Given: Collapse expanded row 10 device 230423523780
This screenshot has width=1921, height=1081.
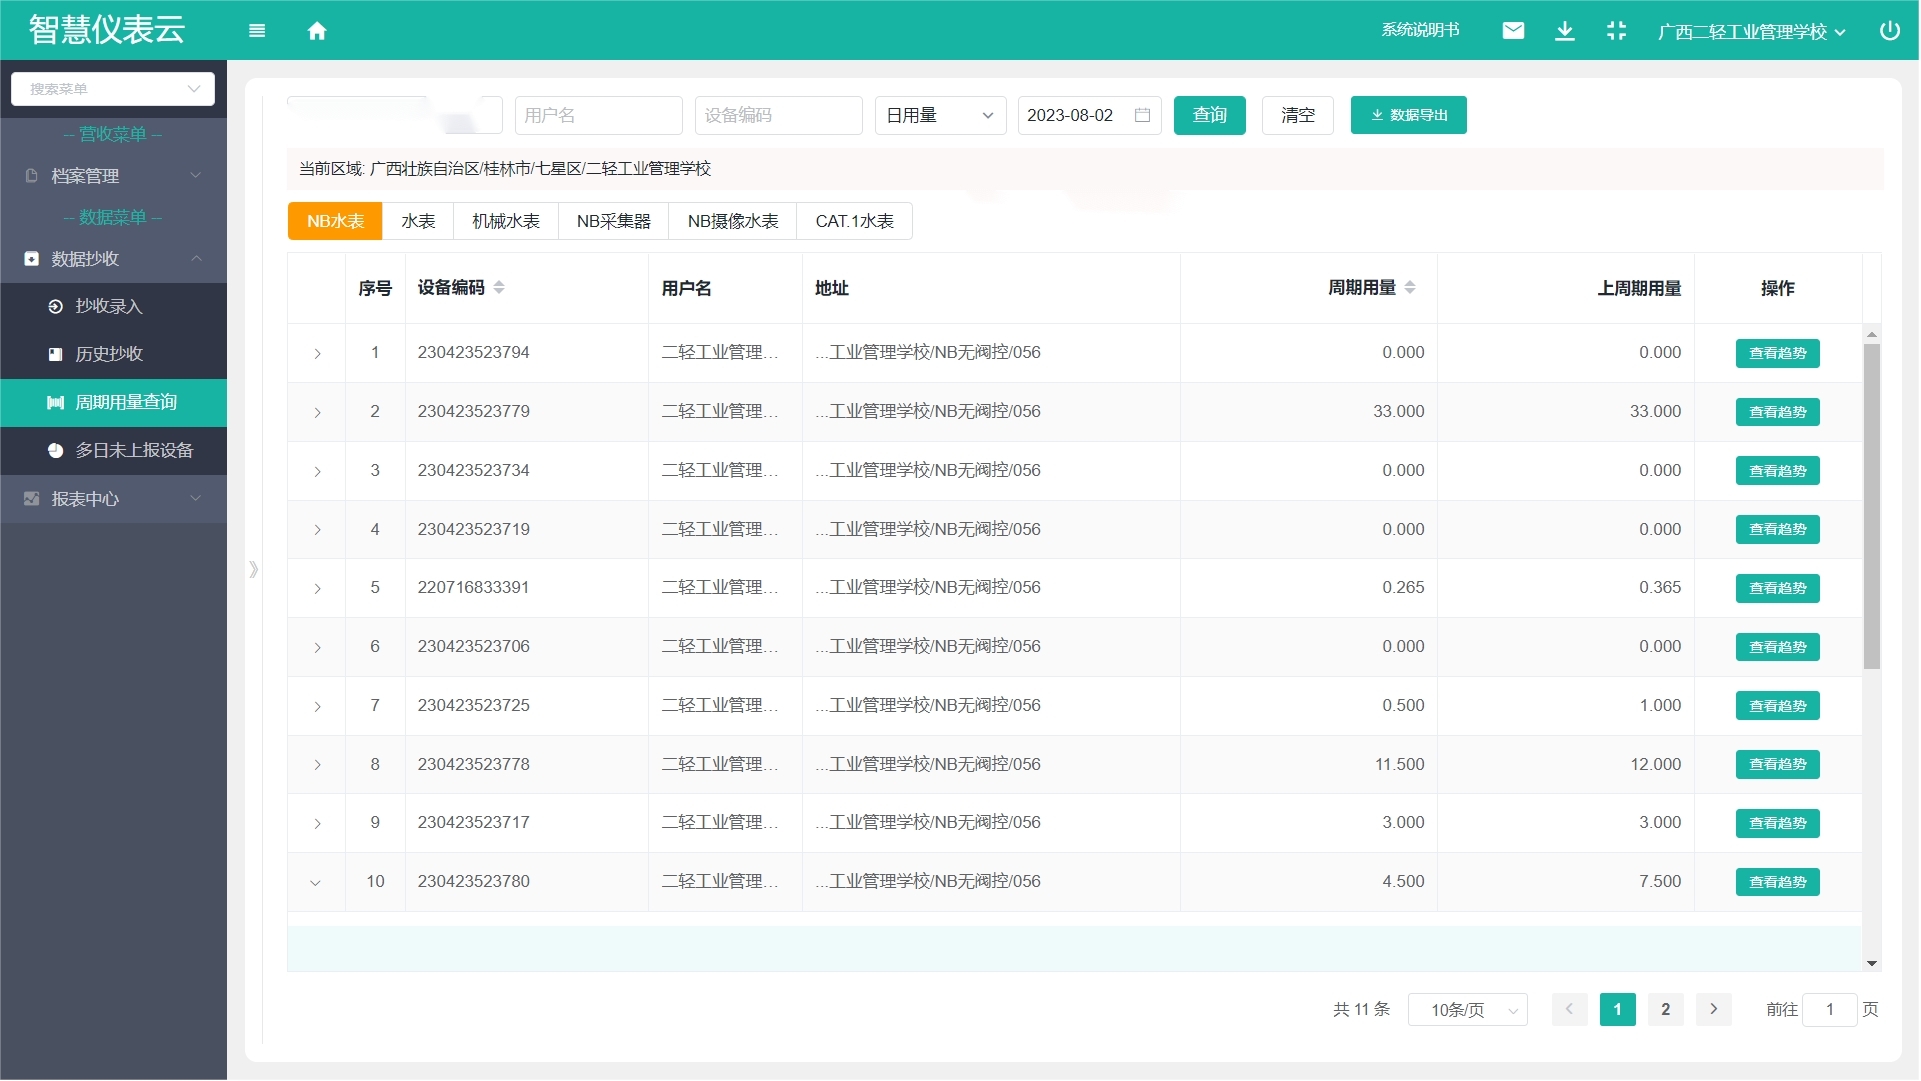Looking at the screenshot, I should click(x=316, y=883).
